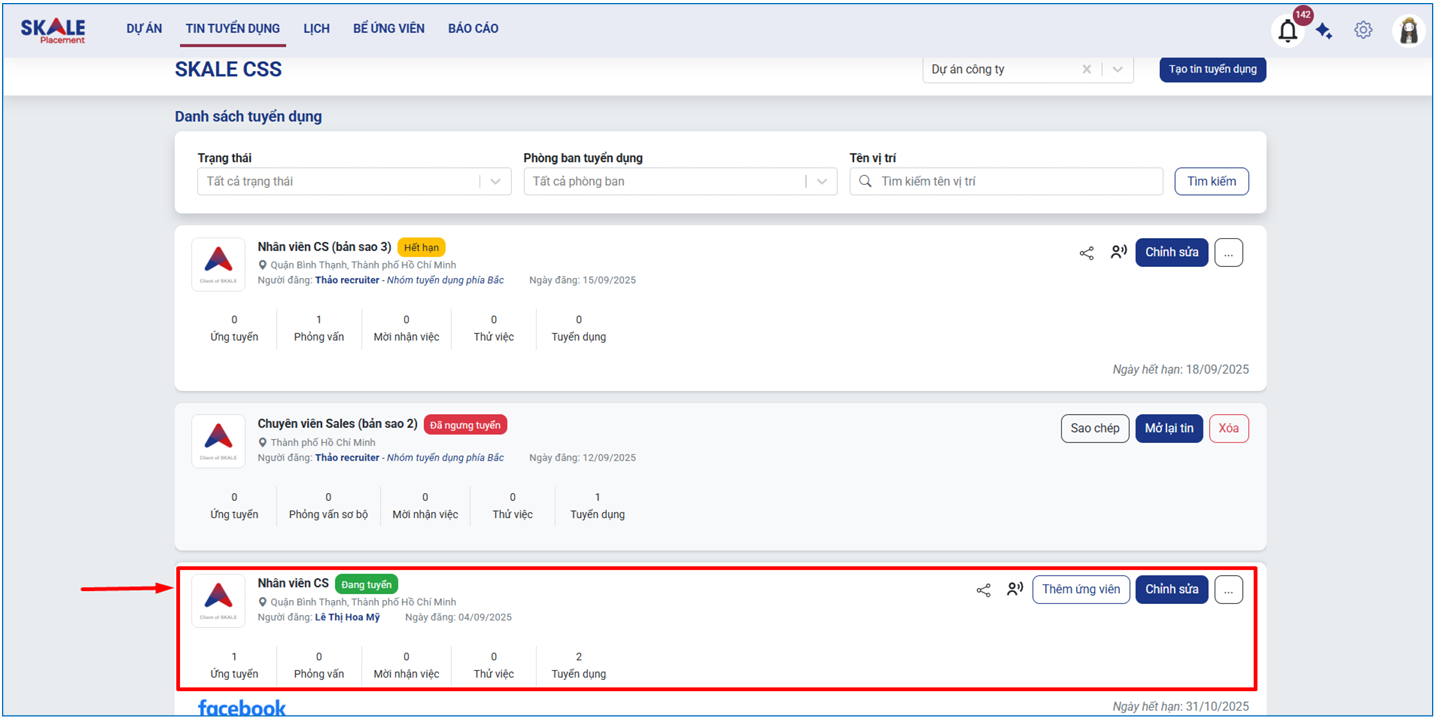The image size is (1434, 718).
Task: Open the Lịch tab
Action: 316,29
